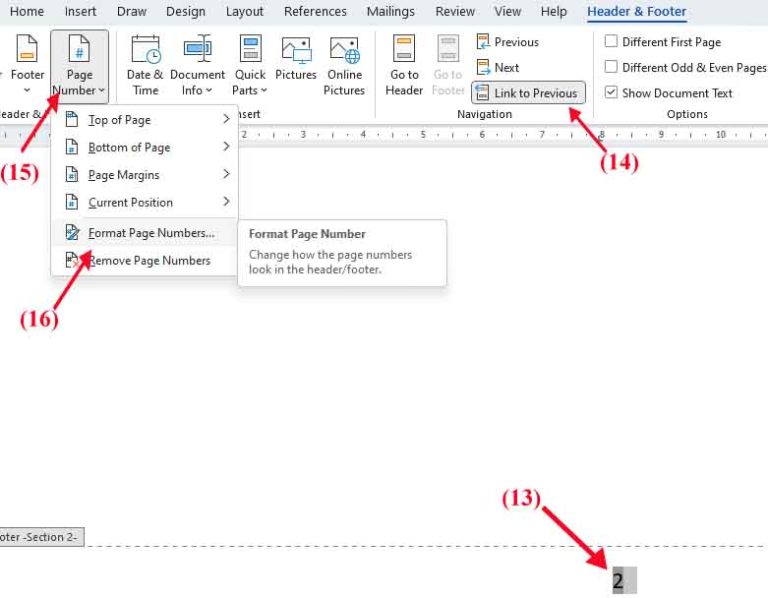Toggle Link to Previous

(x=528, y=93)
